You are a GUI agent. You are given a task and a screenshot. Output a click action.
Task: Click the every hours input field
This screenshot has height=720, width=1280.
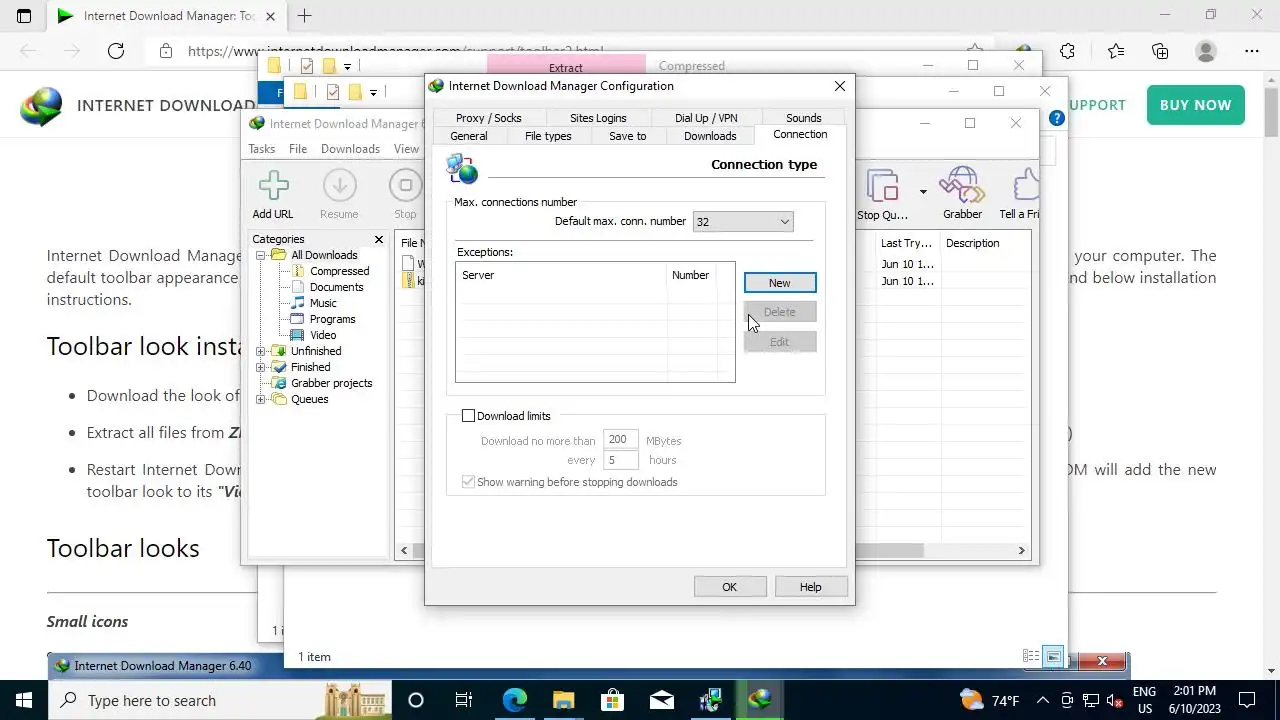(621, 460)
